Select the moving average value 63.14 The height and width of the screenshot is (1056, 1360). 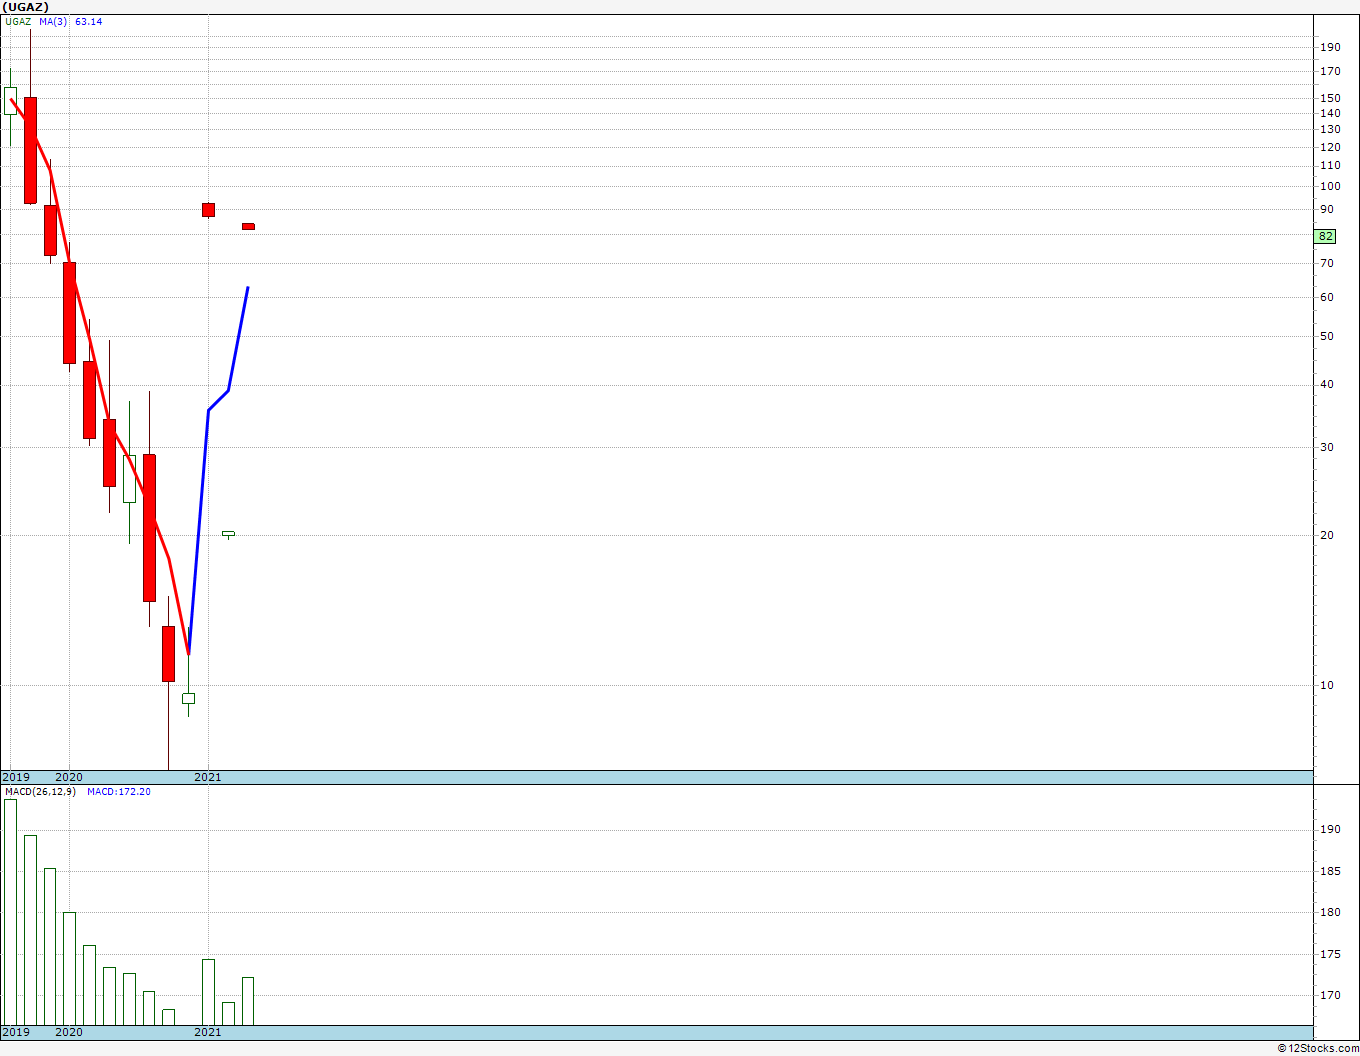pyautogui.click(x=89, y=22)
